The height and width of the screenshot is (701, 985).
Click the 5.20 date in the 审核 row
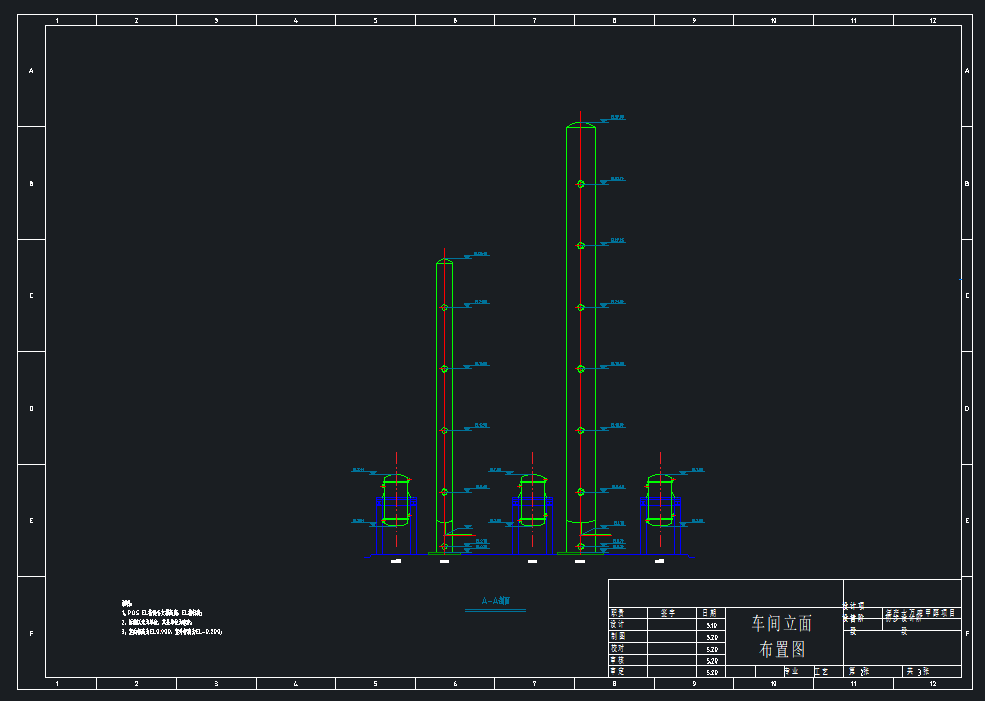pyautogui.click(x=712, y=661)
